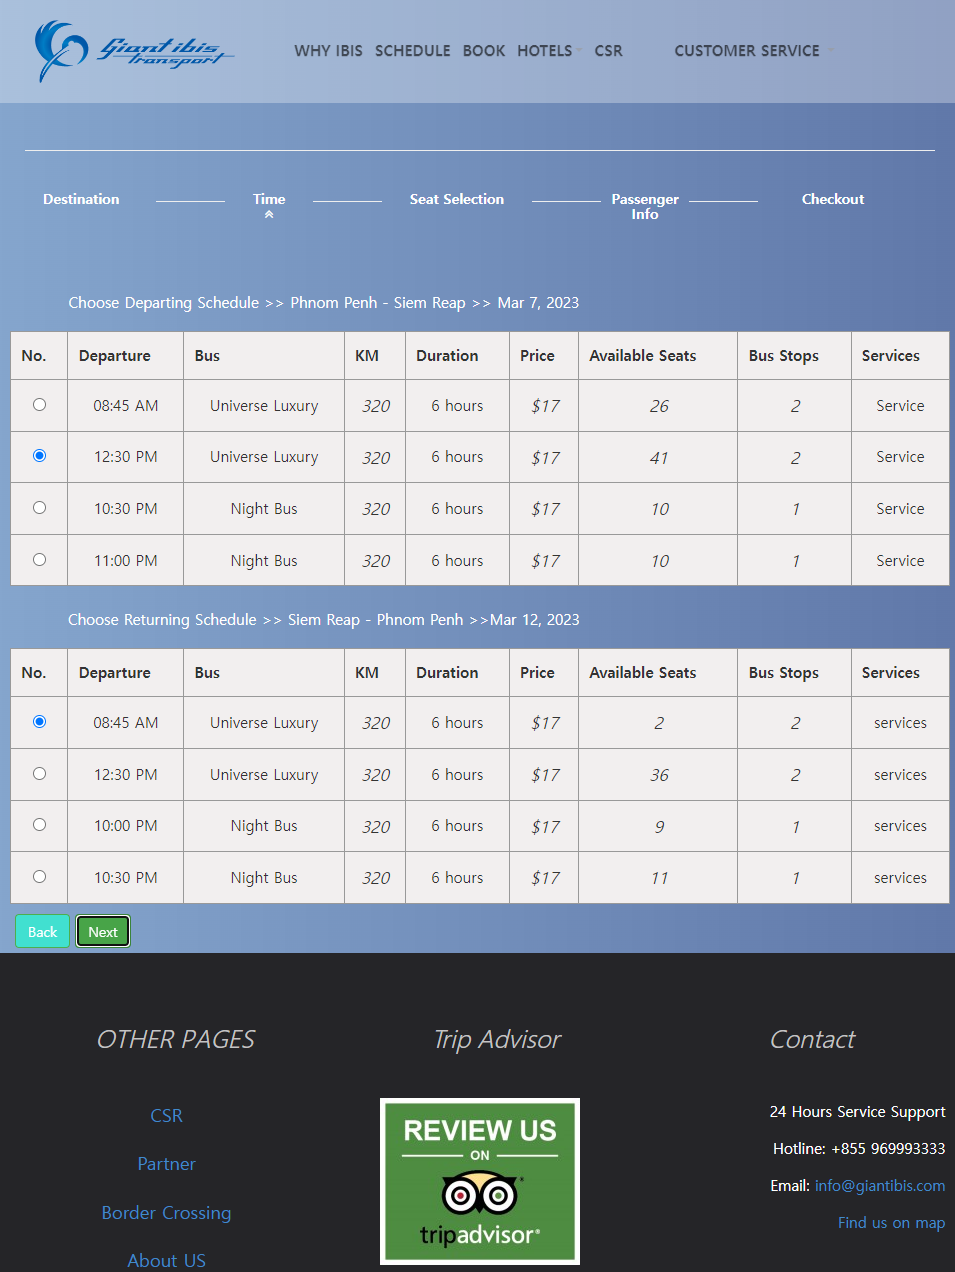Screen dimensions: 955x1272
Task: Click the Next button
Action: [103, 932]
